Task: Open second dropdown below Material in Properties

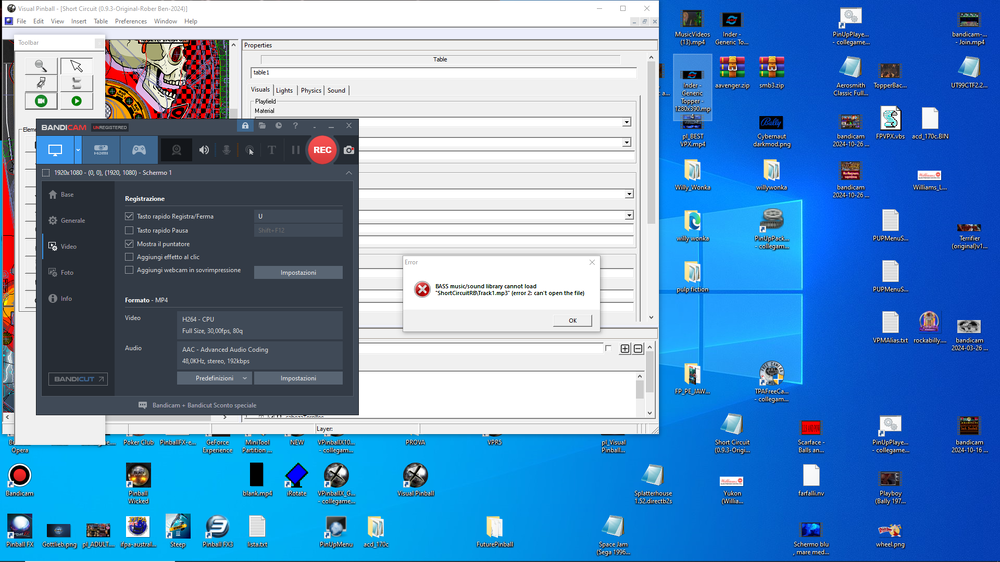Action: 626,142
